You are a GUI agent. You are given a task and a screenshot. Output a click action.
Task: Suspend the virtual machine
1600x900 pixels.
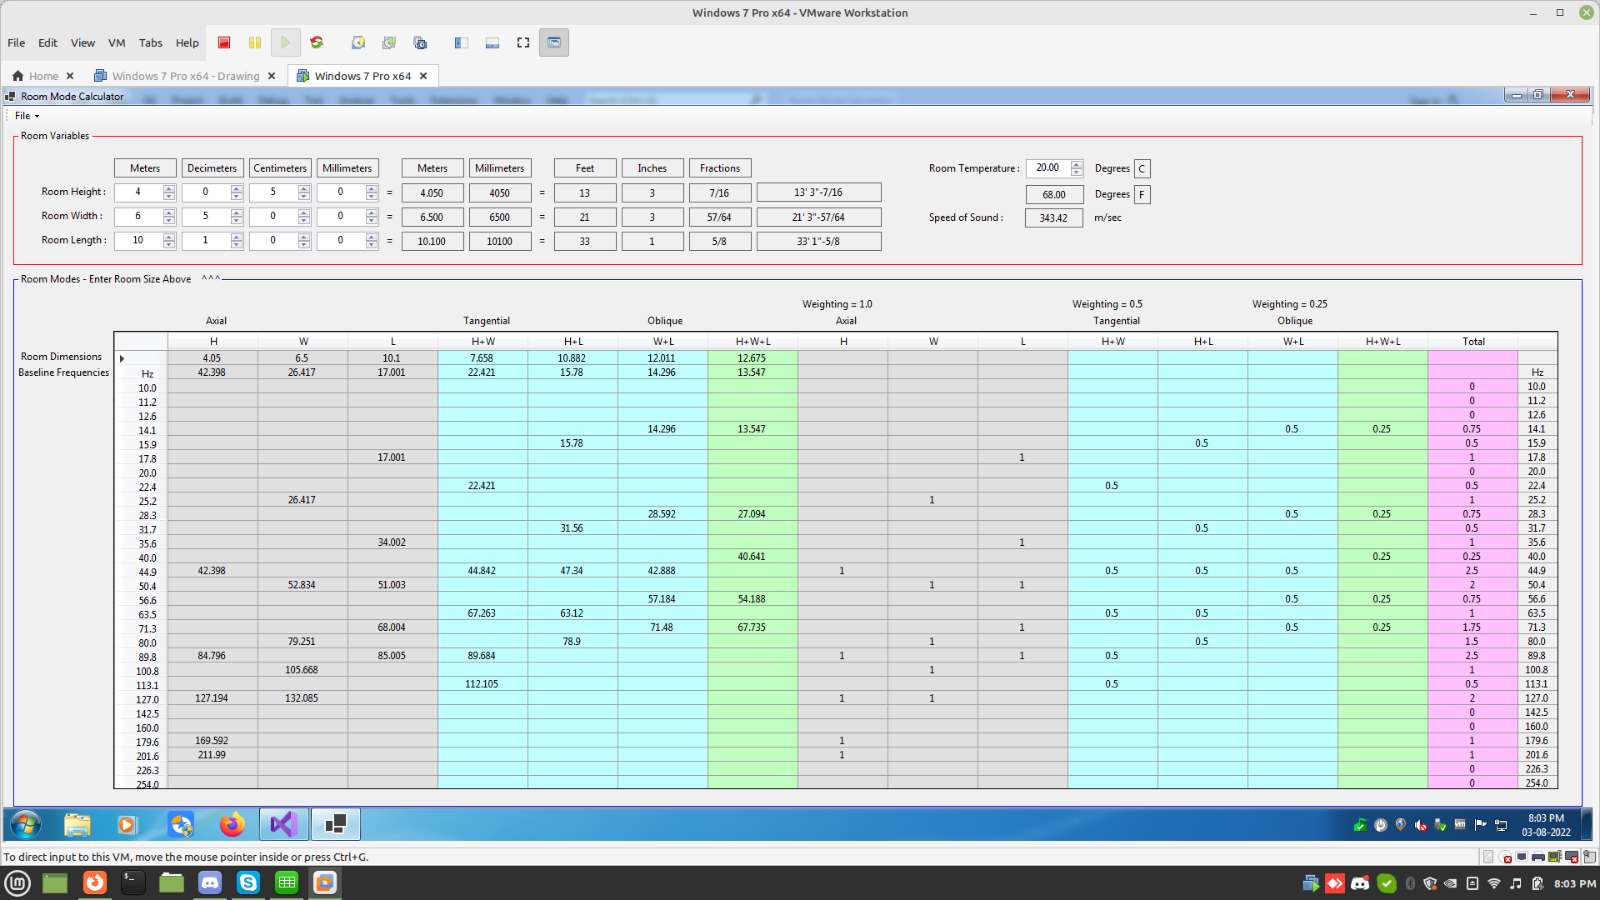click(255, 43)
